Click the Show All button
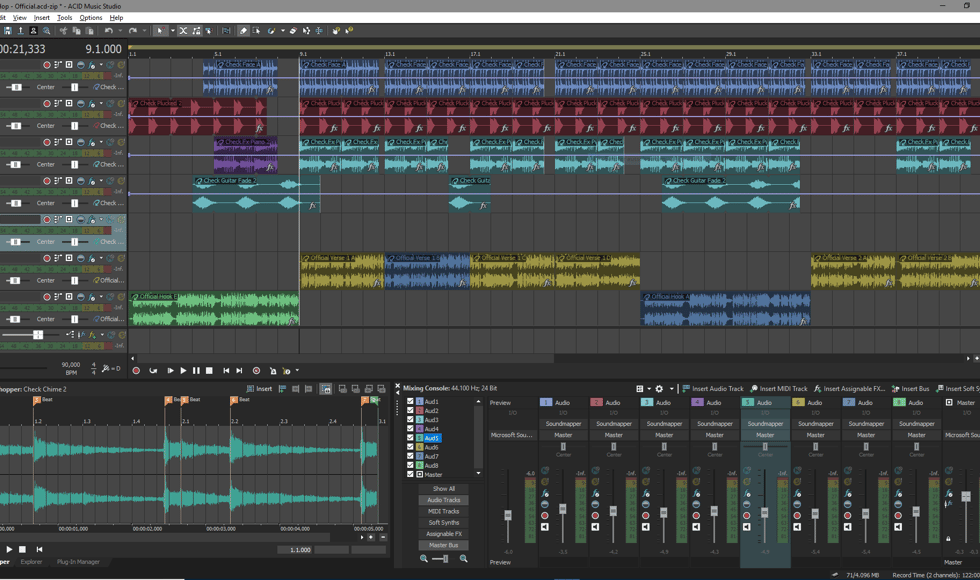This screenshot has width=980, height=580. point(444,489)
